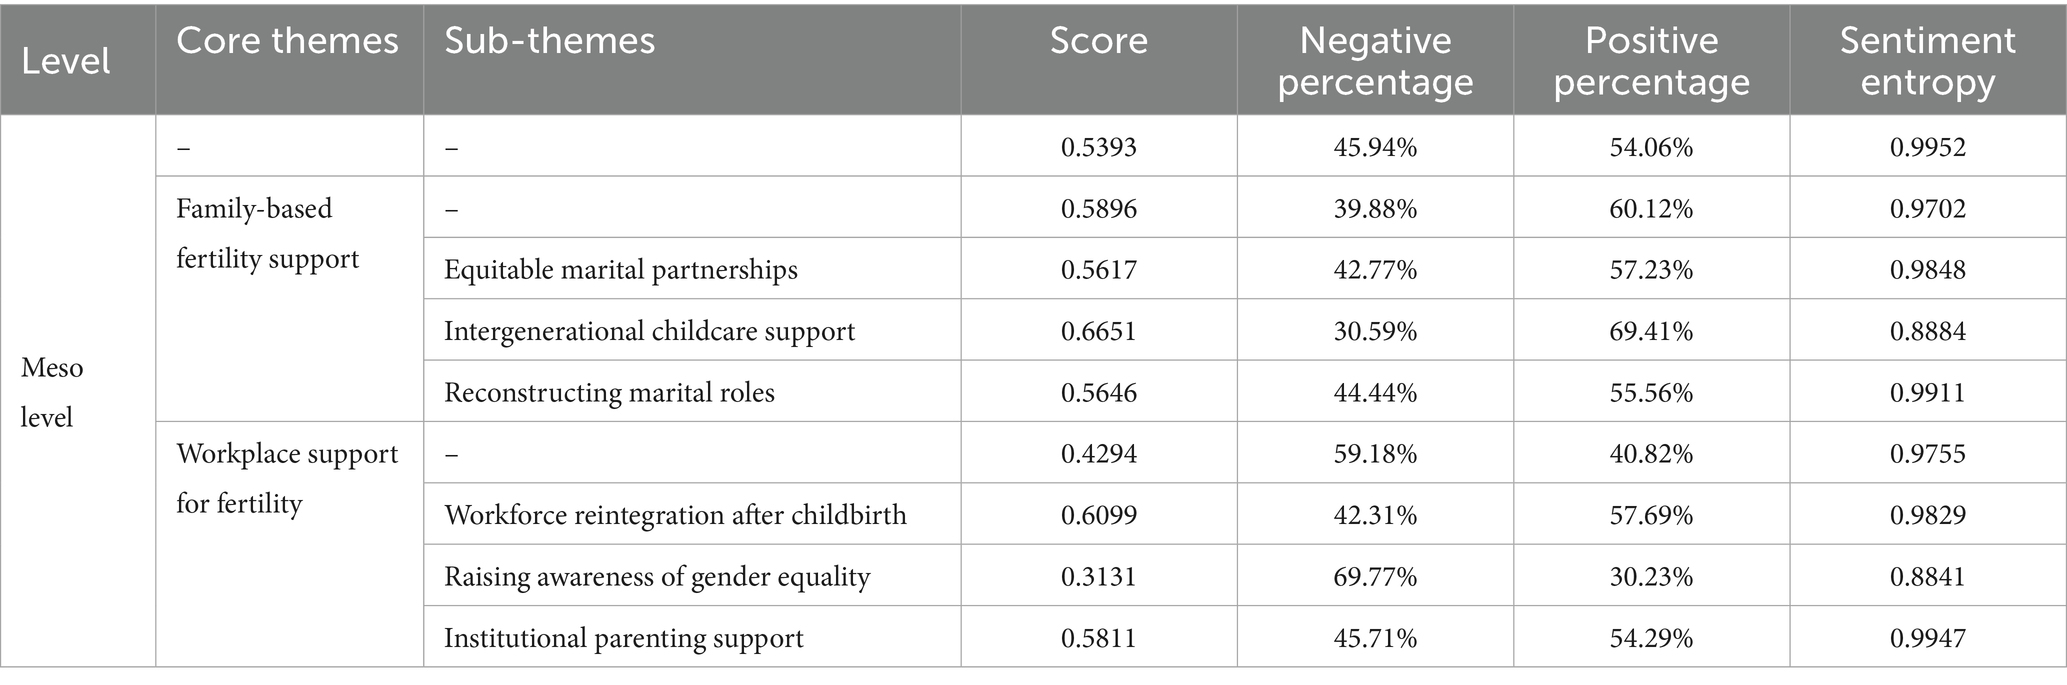2067x685 pixels.
Task: Select the negative percentage 69.77%
Action: coord(1375,577)
